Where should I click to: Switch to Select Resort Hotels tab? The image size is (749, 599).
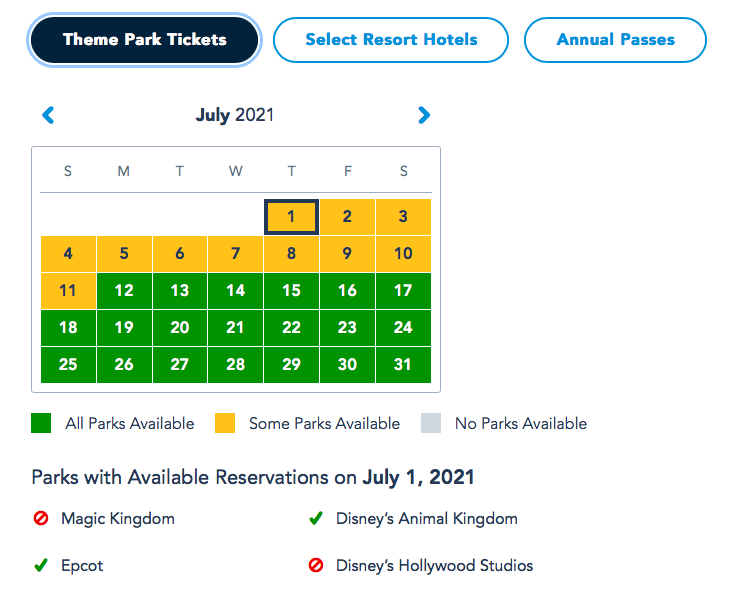tap(391, 40)
